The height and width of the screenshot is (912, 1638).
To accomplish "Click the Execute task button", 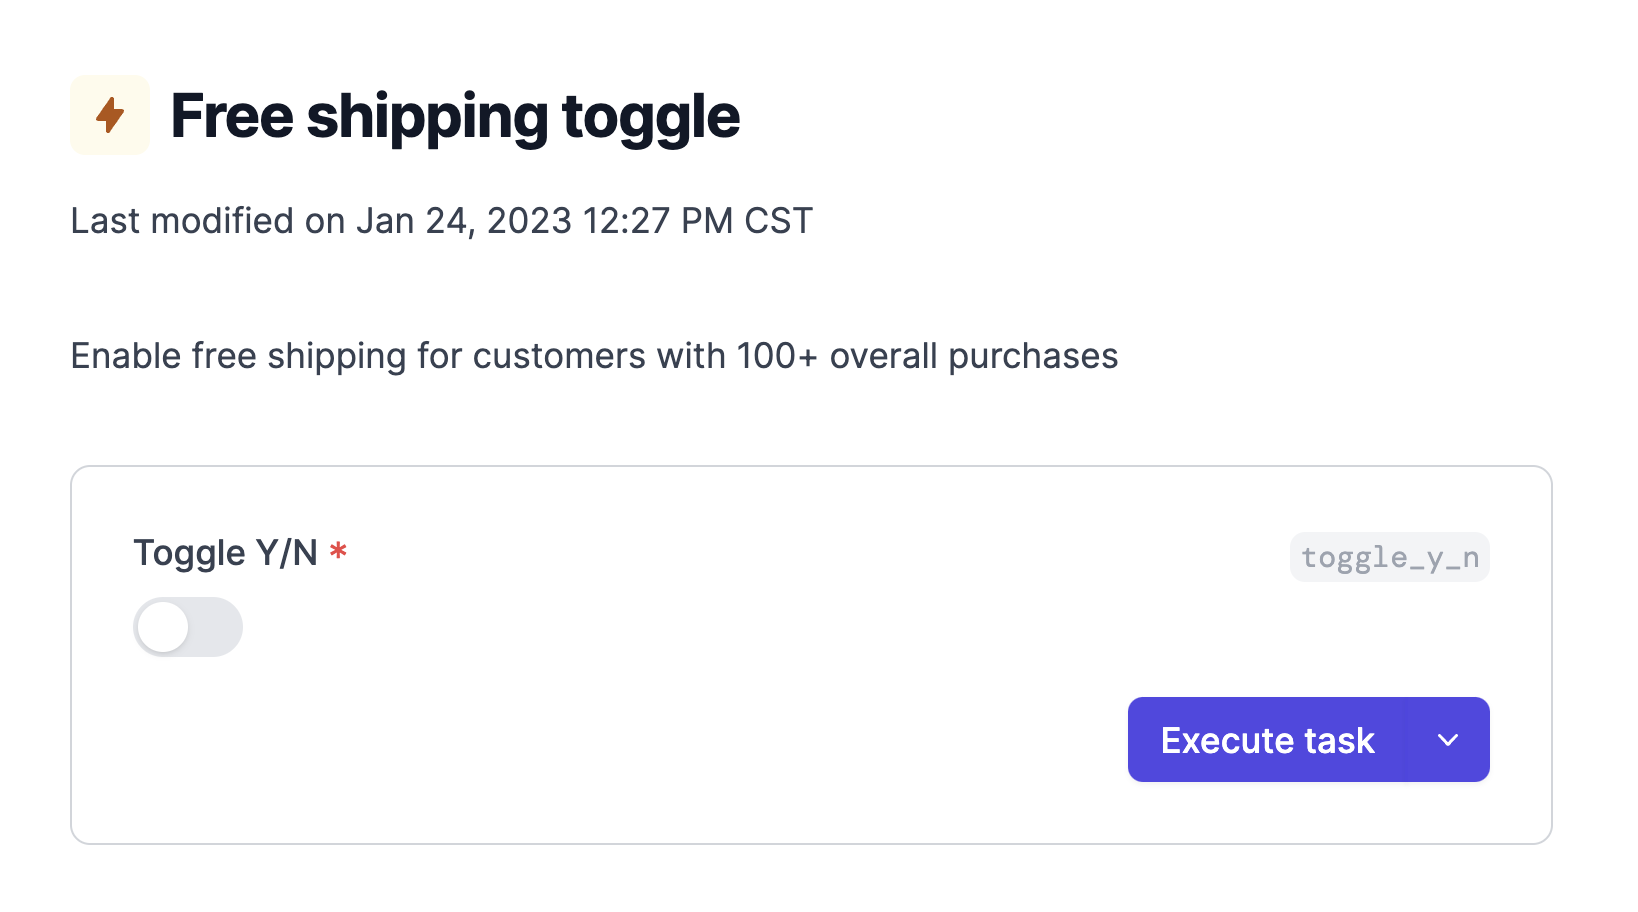I will point(1268,740).
